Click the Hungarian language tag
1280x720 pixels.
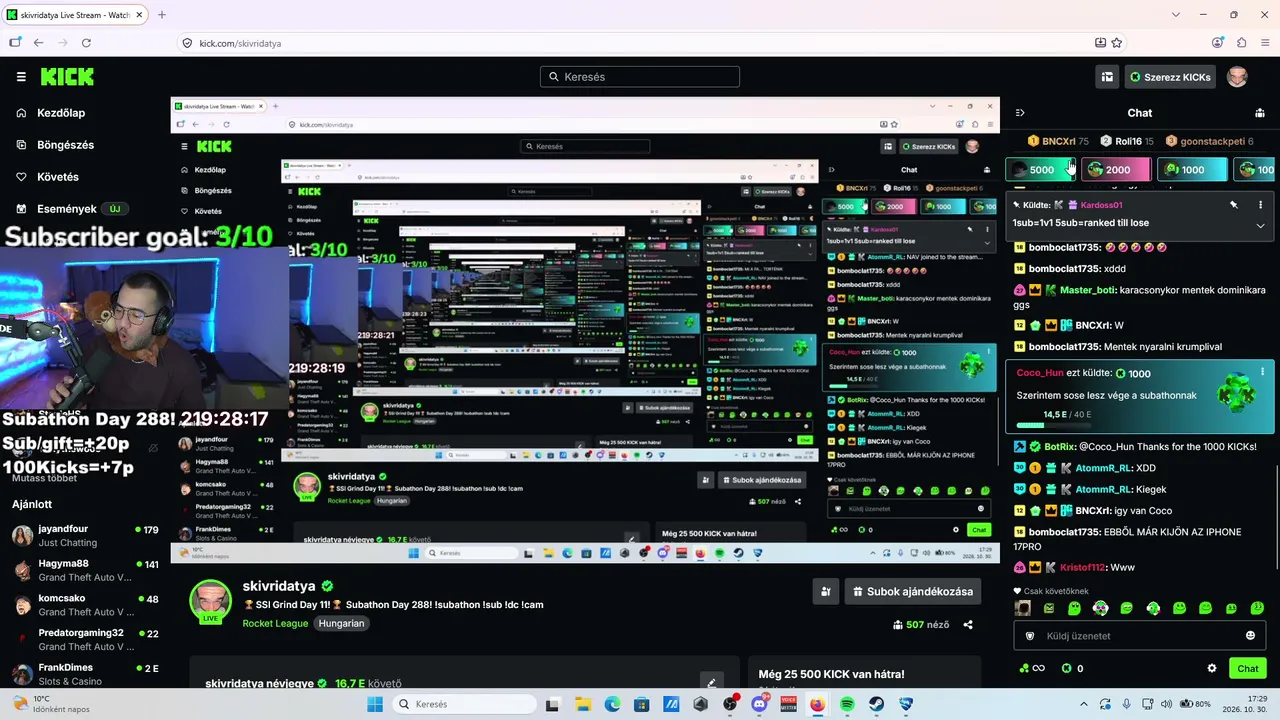click(341, 623)
